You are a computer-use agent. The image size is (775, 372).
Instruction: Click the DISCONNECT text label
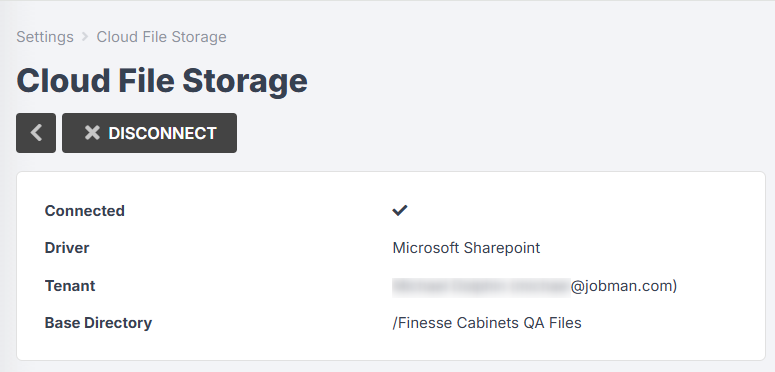[x=163, y=133]
